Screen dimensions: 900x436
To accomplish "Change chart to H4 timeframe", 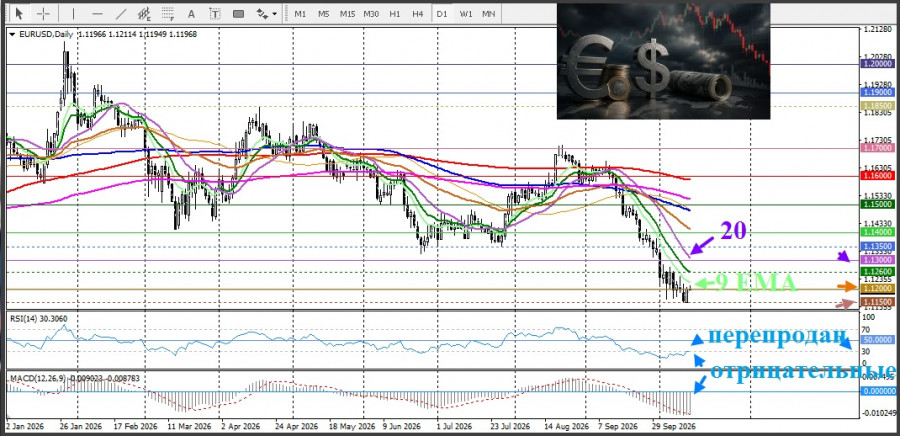I will point(418,13).
